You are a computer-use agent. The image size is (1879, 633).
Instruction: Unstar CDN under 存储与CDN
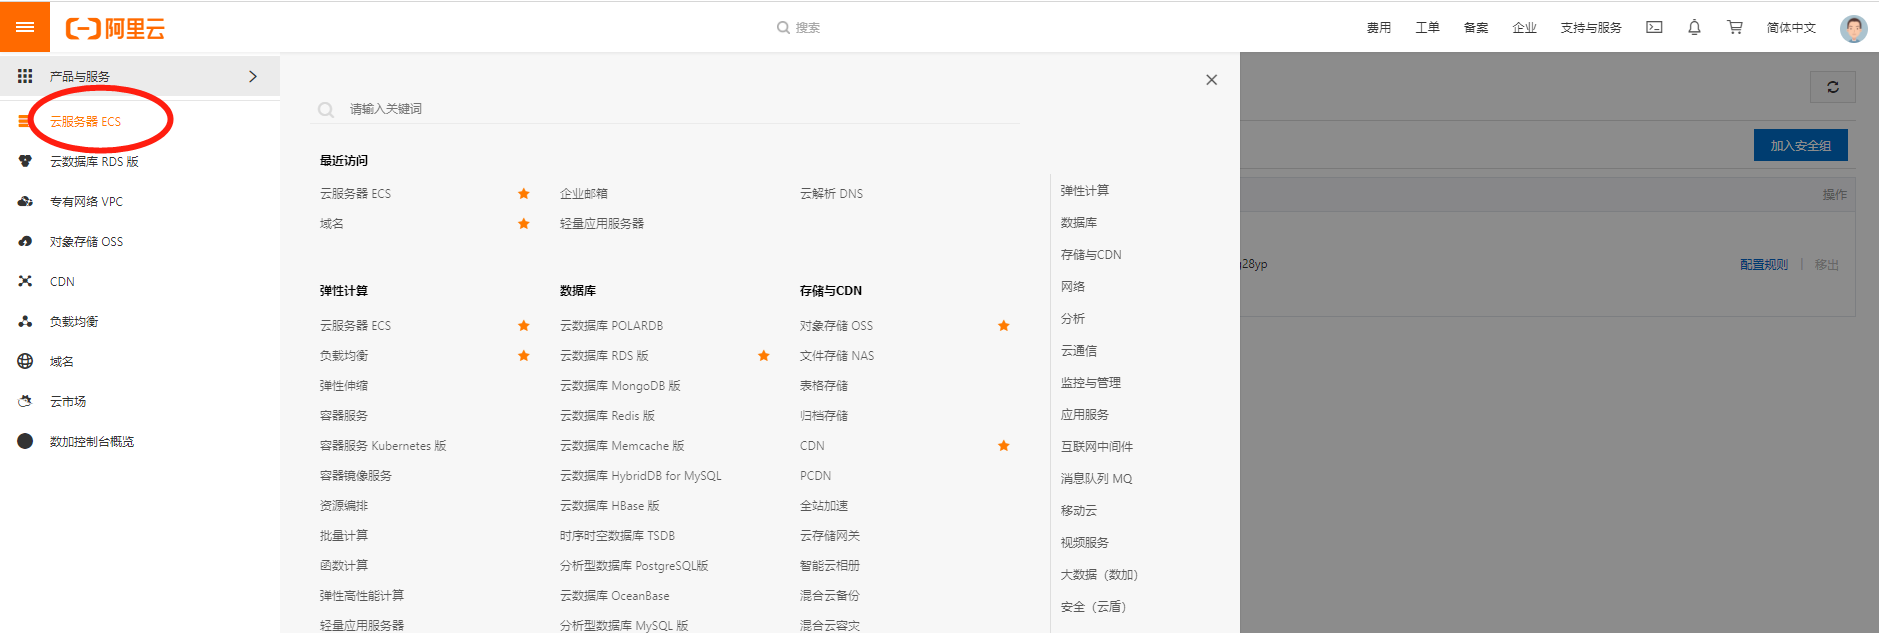point(1003,446)
